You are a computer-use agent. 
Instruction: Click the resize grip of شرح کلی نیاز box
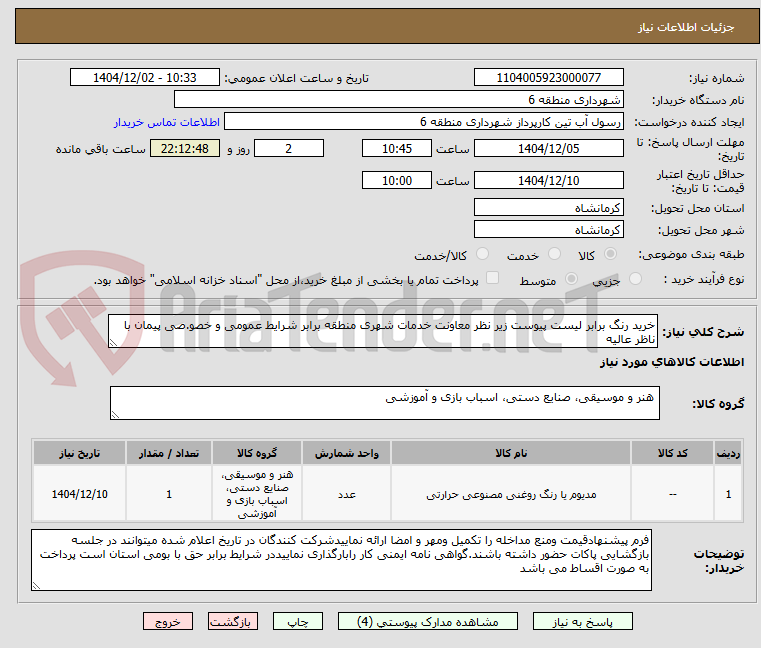(x=113, y=343)
